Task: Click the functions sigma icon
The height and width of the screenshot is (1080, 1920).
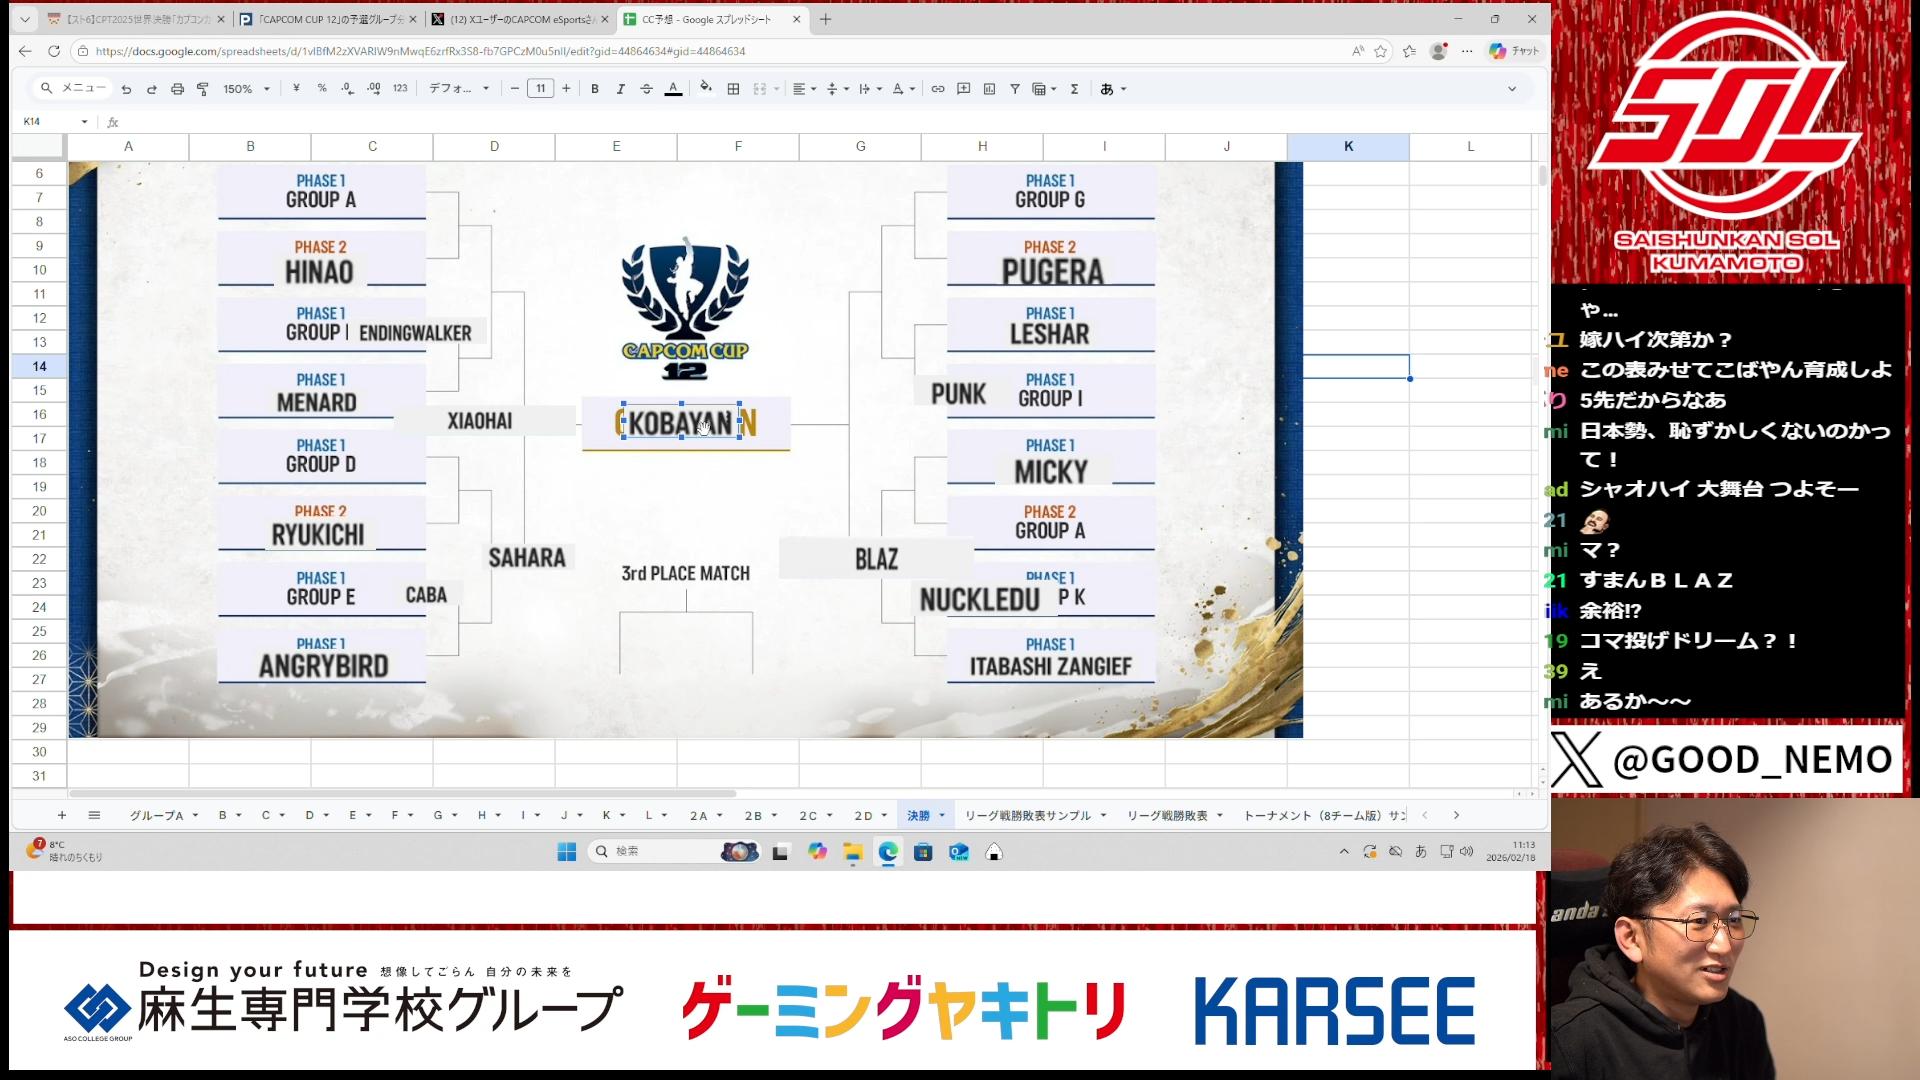Action: (1074, 89)
